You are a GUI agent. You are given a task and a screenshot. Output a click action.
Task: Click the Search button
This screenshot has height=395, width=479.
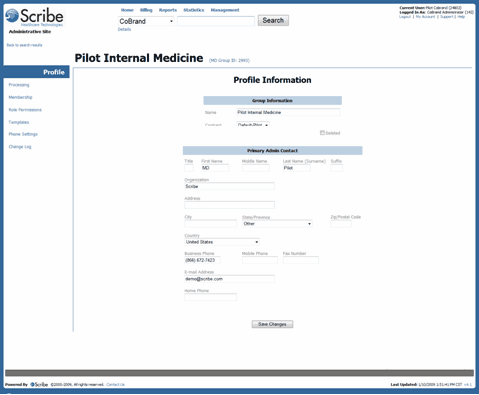pyautogui.click(x=273, y=20)
